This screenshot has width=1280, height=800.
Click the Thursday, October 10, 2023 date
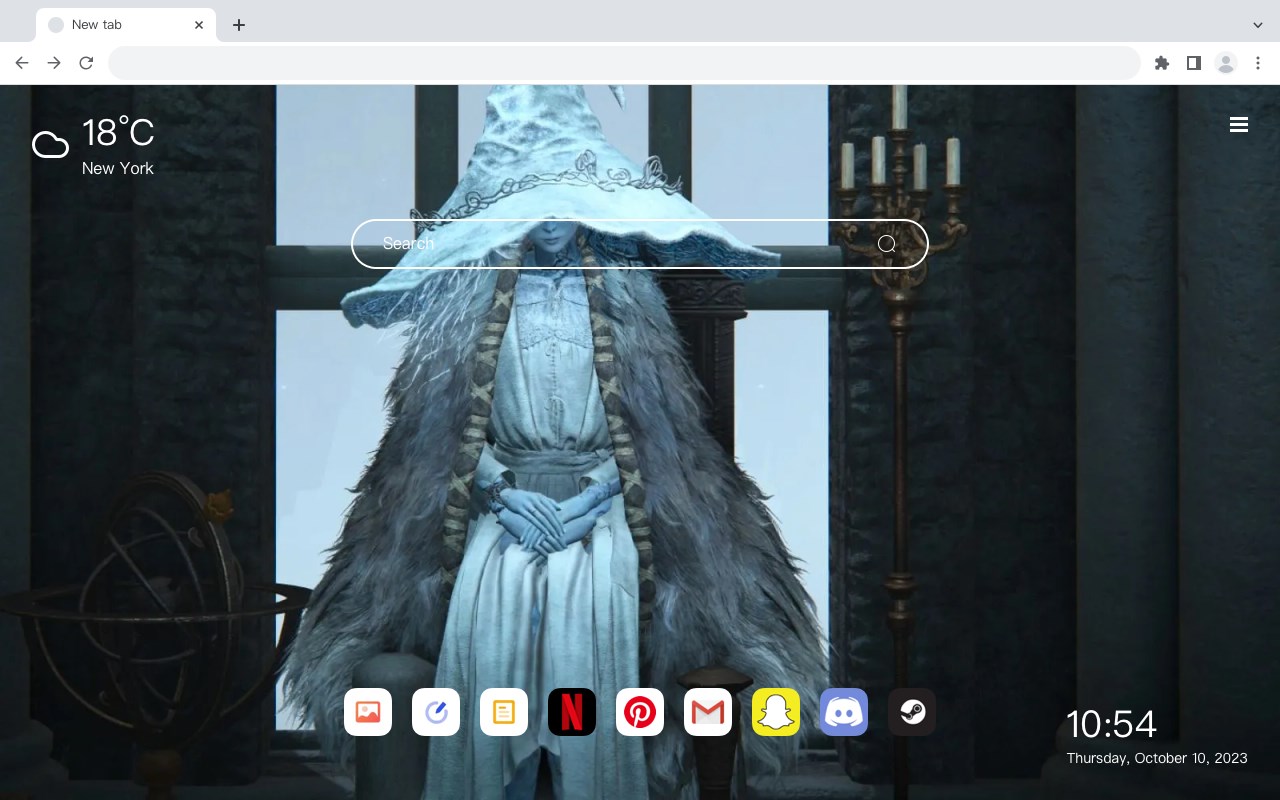(x=1157, y=758)
